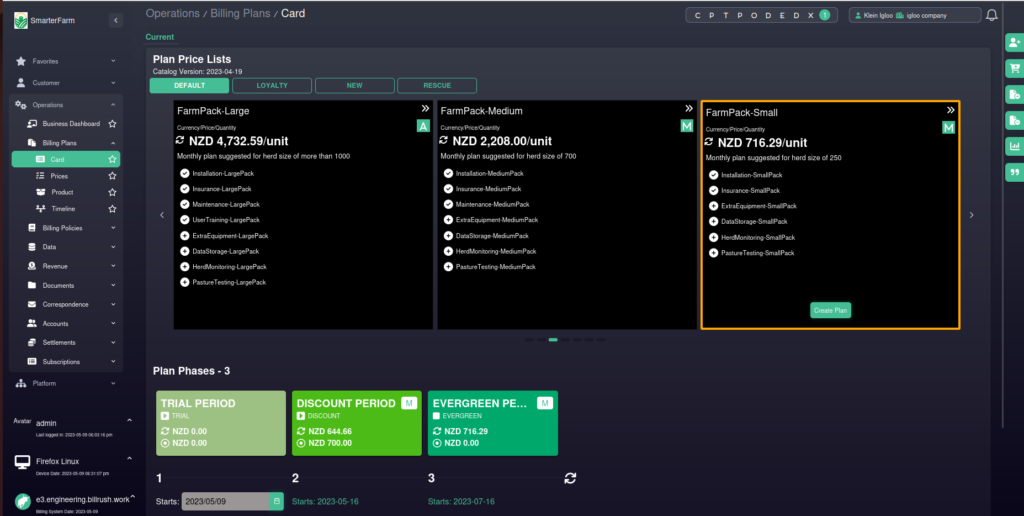
Task: Click the chart report icon in right toolbar
Action: [x=1014, y=146]
